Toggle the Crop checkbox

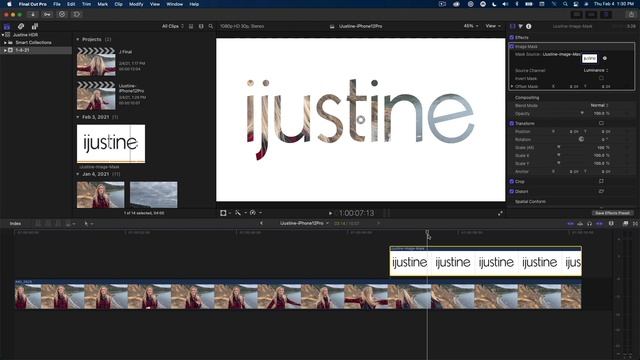[x=511, y=181]
